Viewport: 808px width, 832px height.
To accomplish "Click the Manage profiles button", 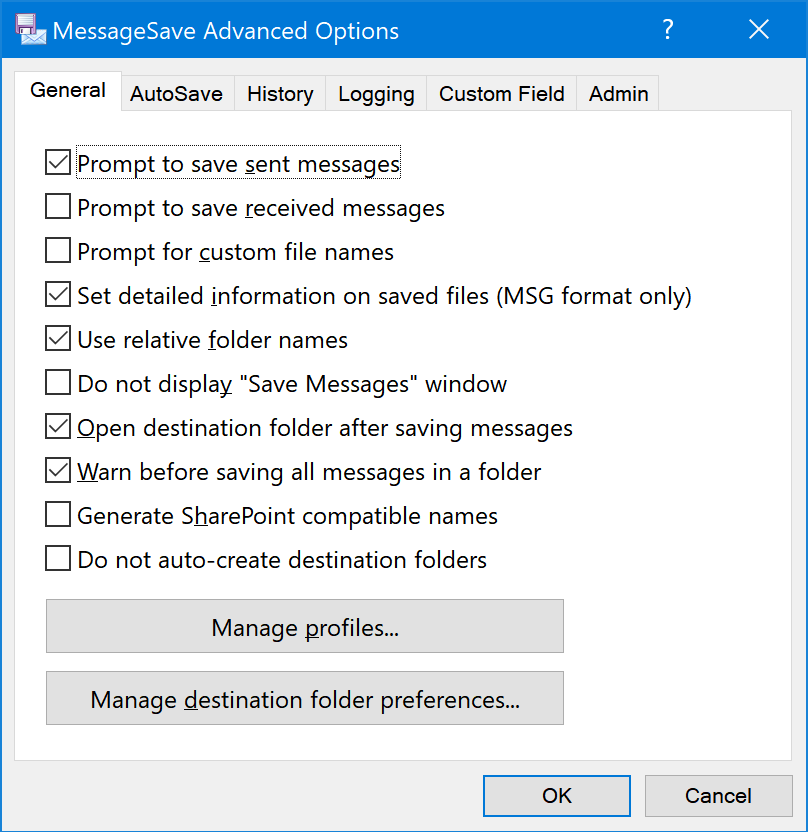I will click(x=305, y=626).
